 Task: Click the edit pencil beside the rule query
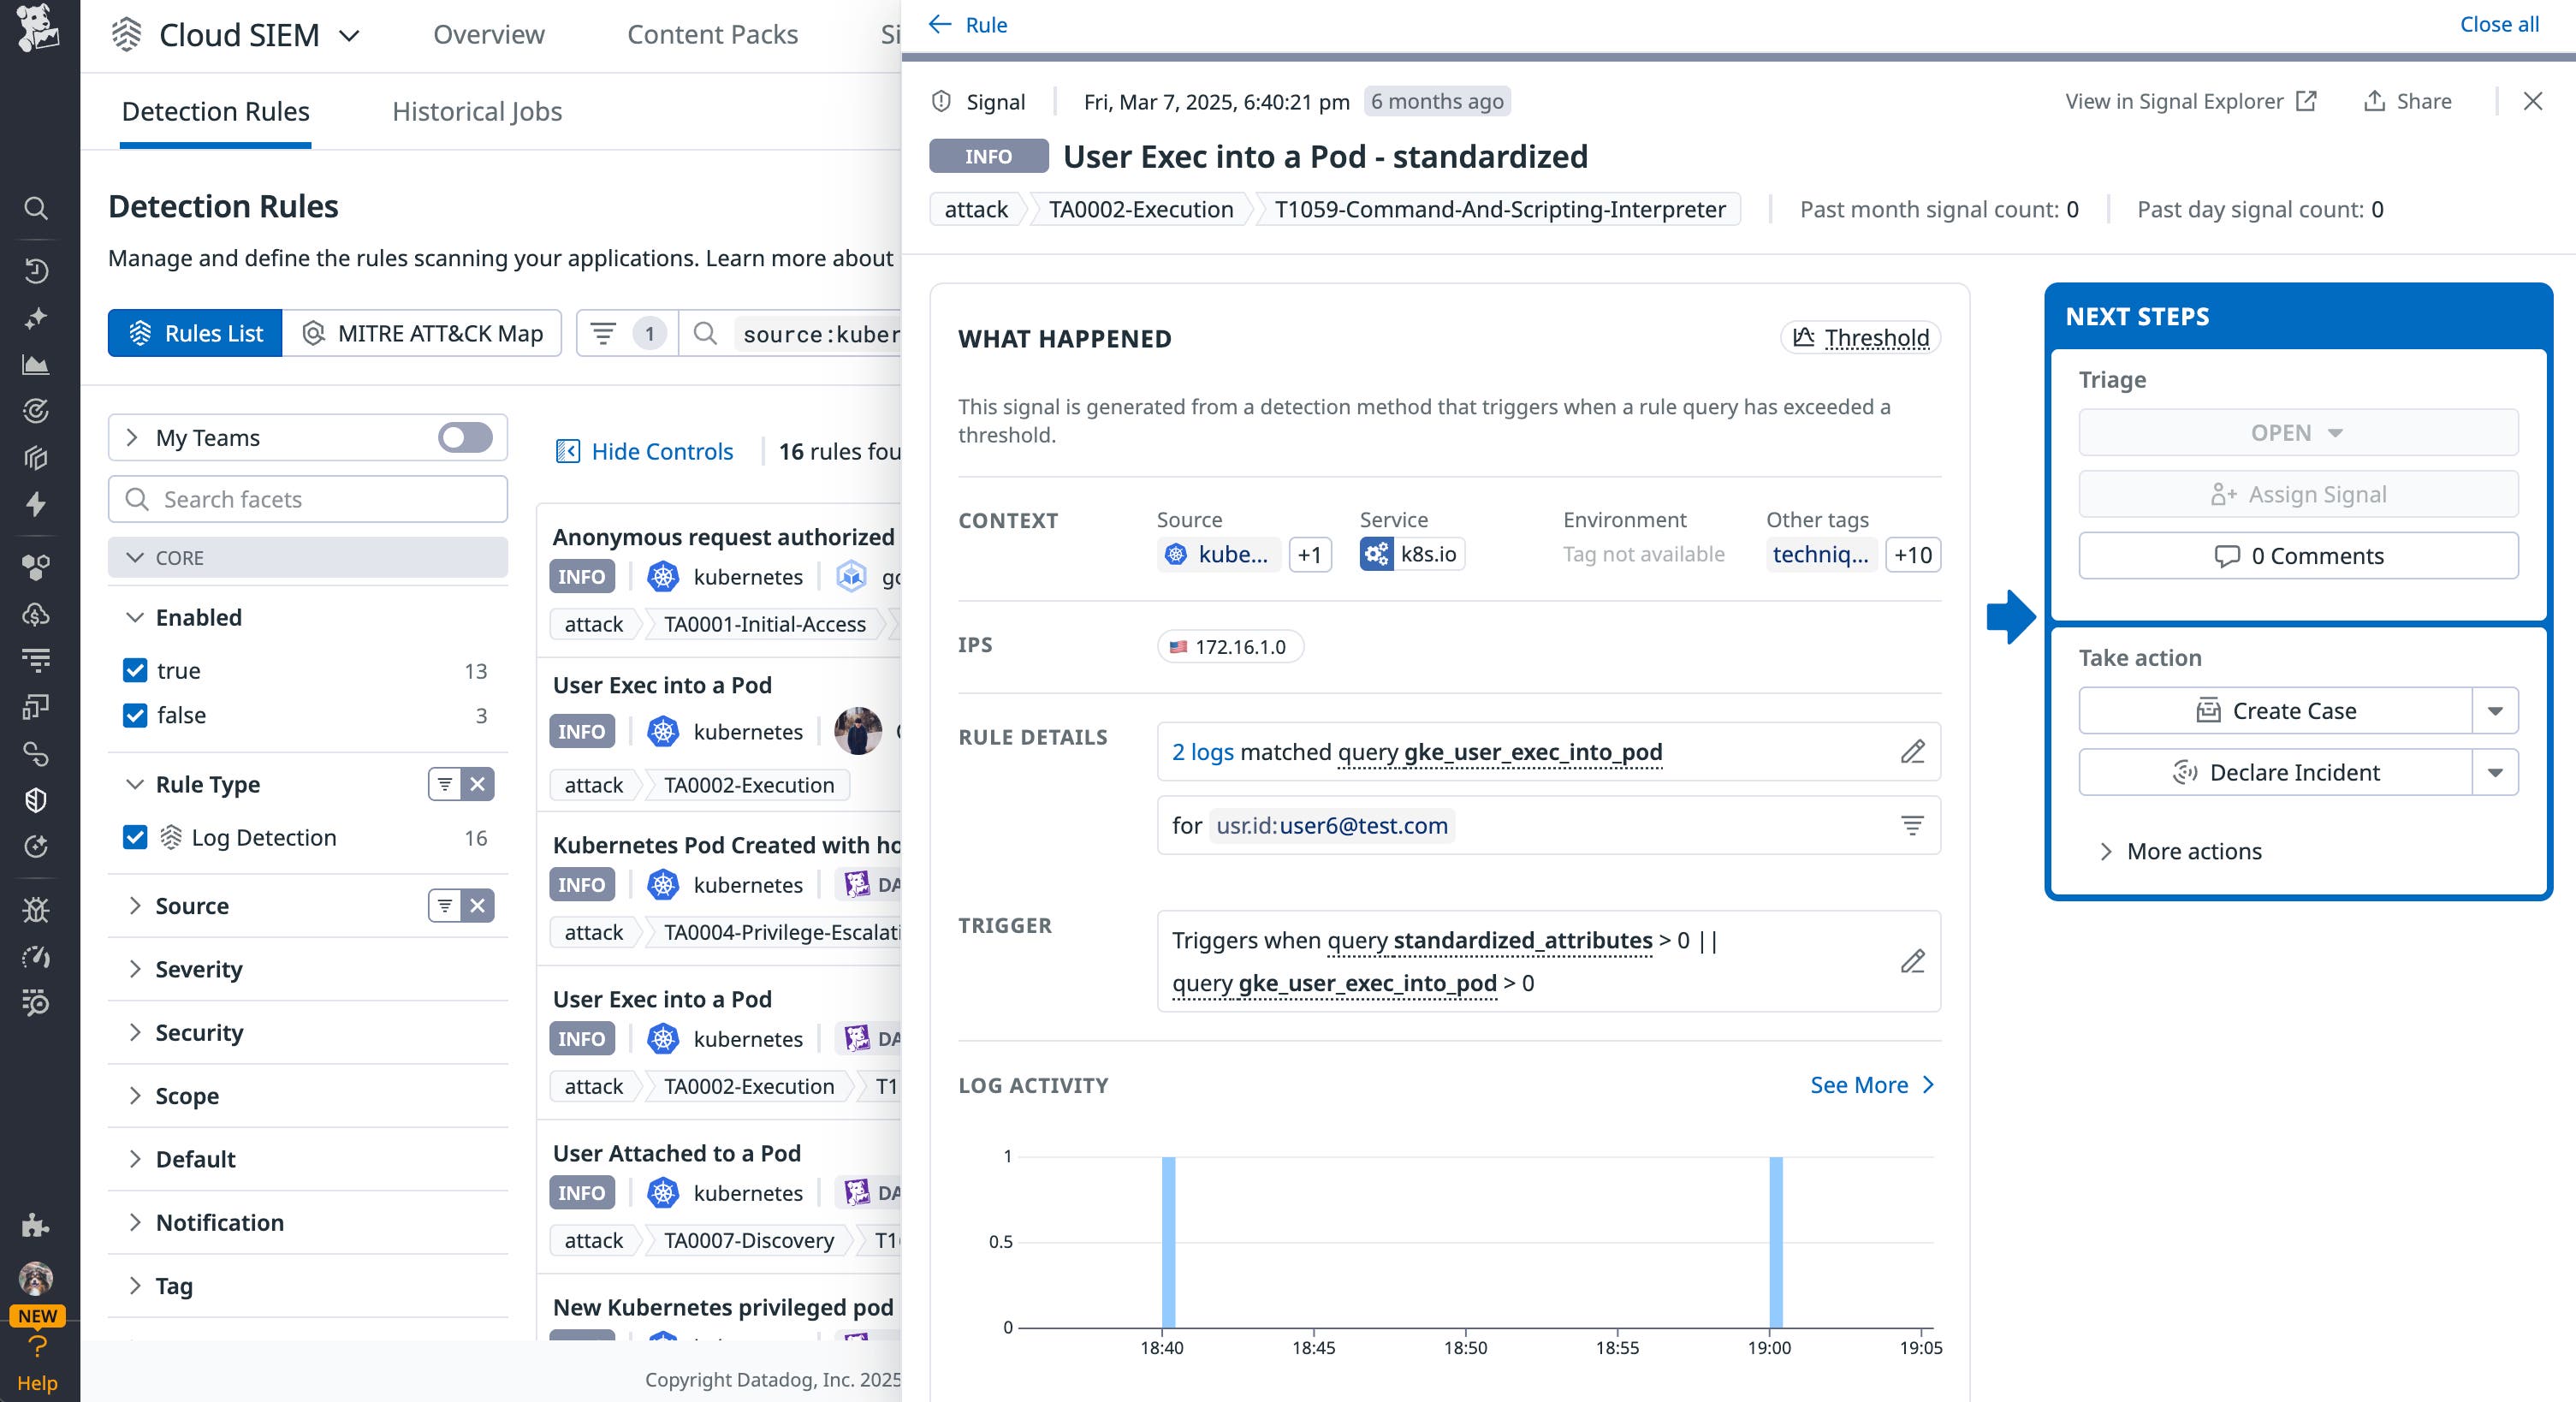coord(1913,753)
